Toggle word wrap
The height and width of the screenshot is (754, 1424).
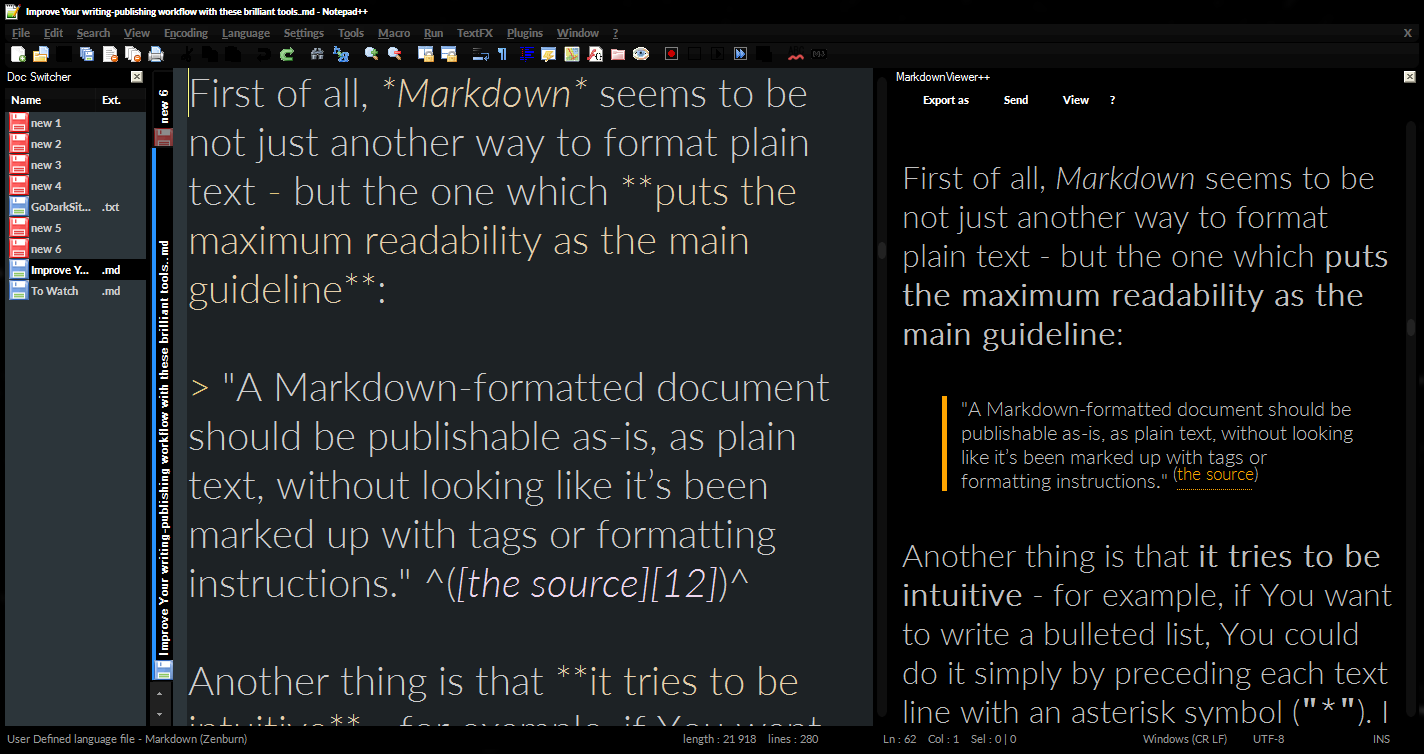(x=480, y=53)
